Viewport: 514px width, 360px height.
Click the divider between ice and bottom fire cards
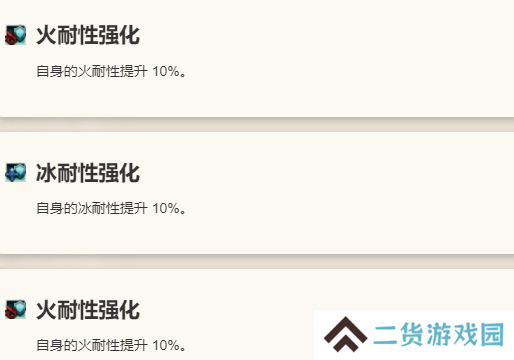pos(257,262)
